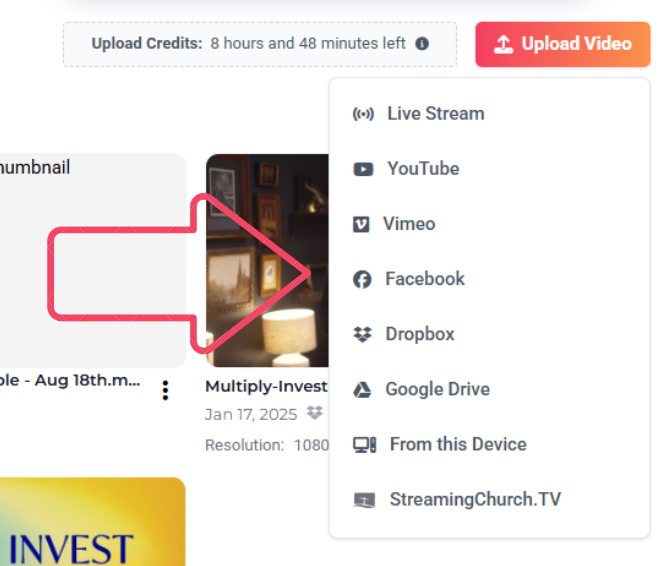This screenshot has height=566, width=669.
Task: Open the Upload Video button
Action: 563,44
